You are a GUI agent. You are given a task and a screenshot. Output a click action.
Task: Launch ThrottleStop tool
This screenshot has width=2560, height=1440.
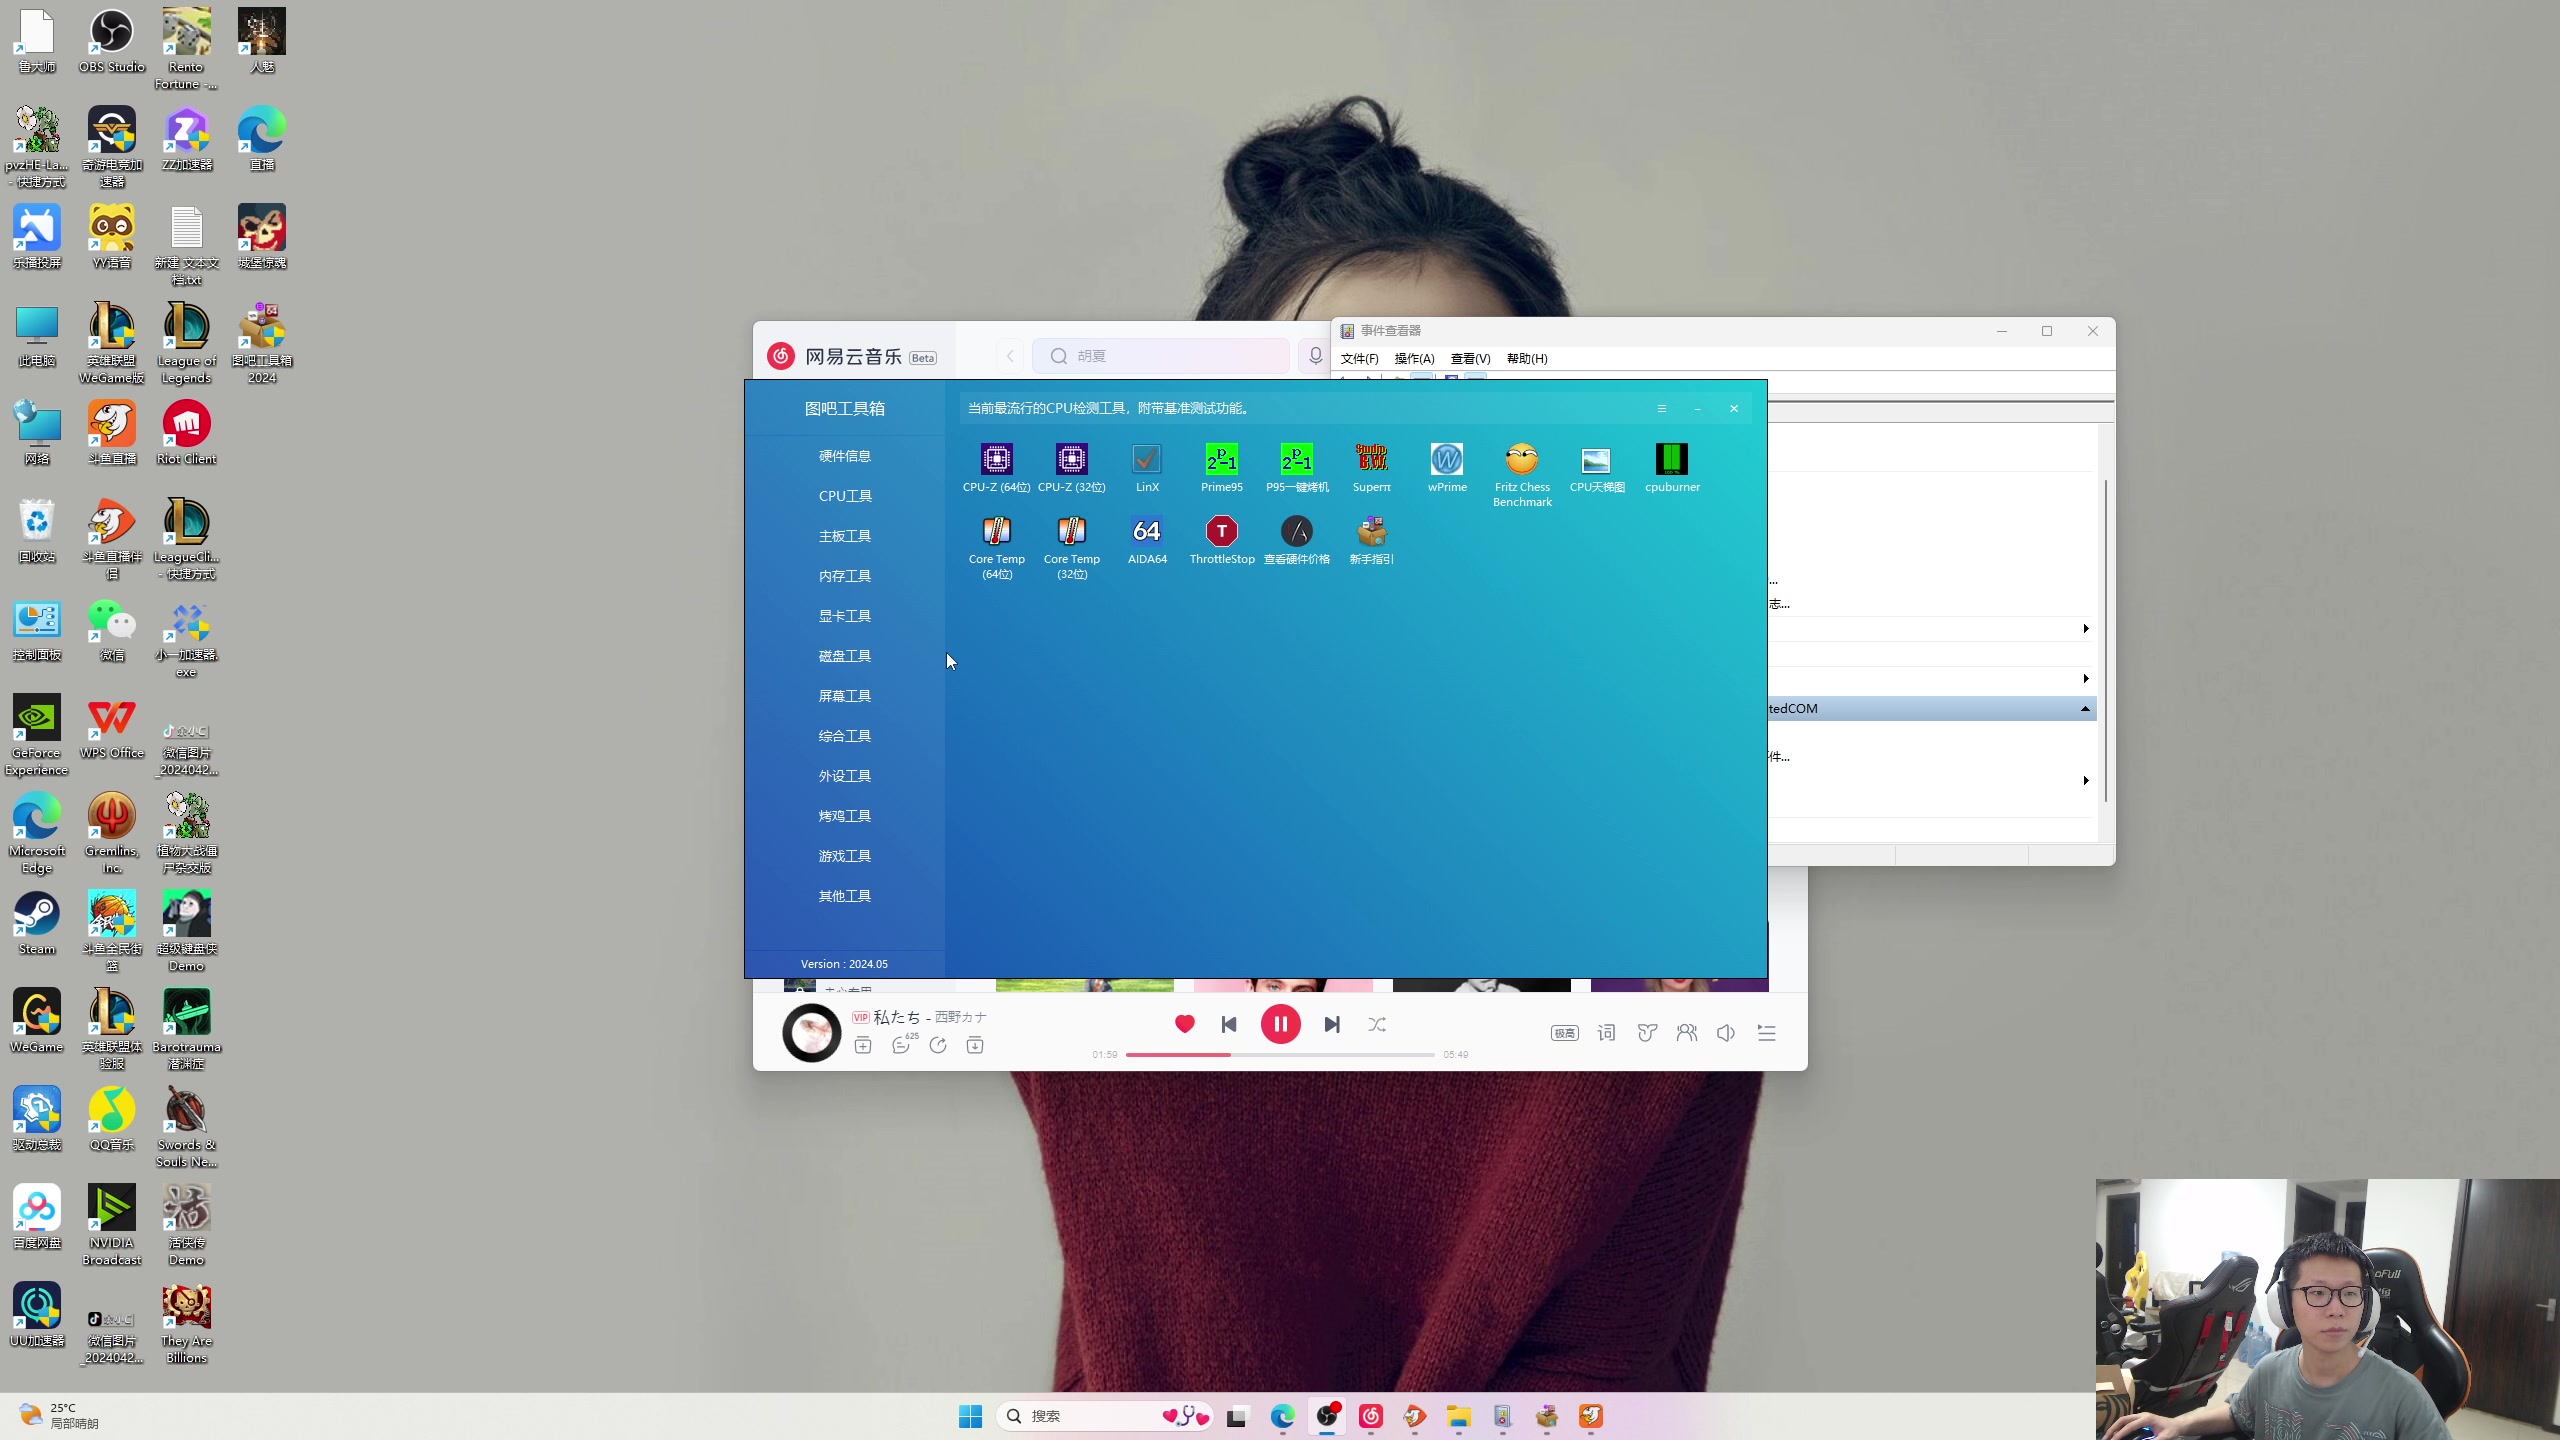(1221, 533)
